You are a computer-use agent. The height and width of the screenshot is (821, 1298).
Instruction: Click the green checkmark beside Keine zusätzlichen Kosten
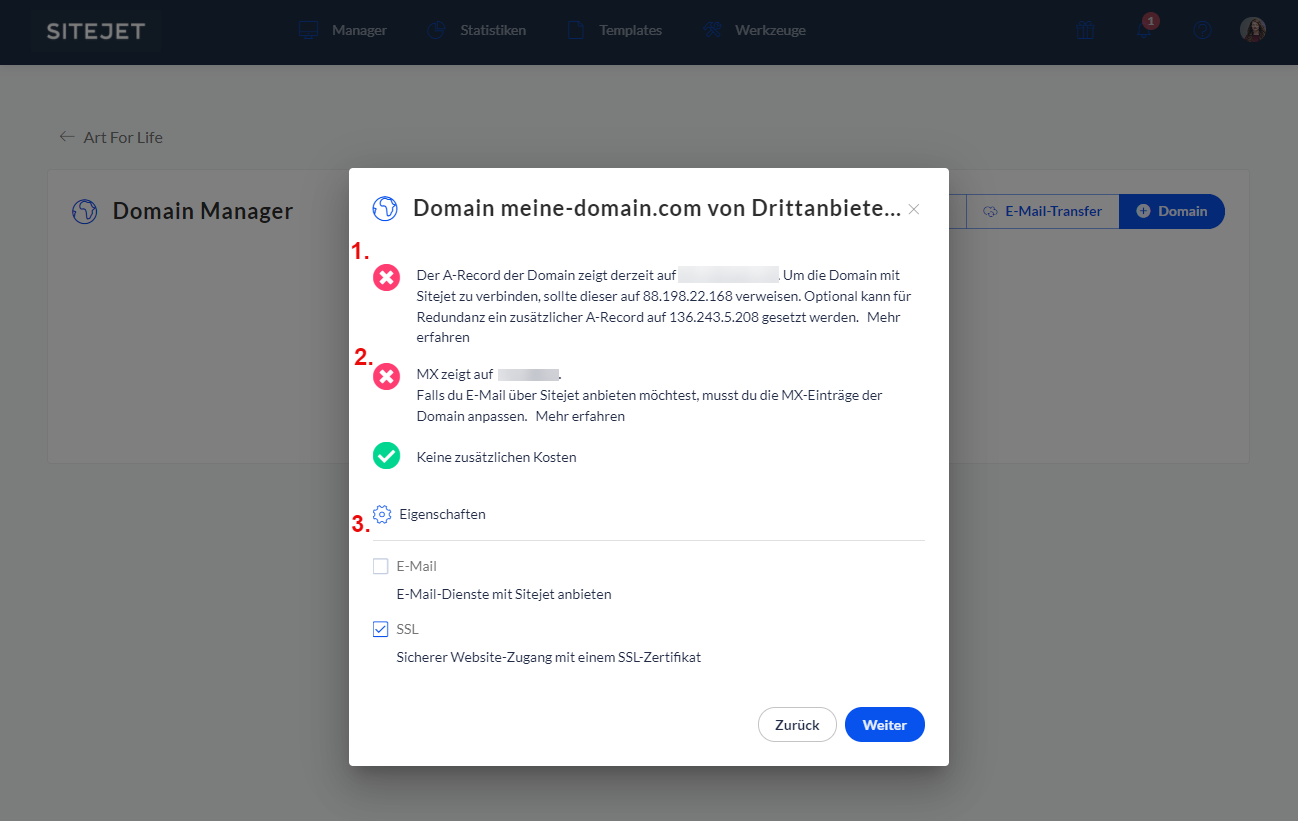coord(386,456)
